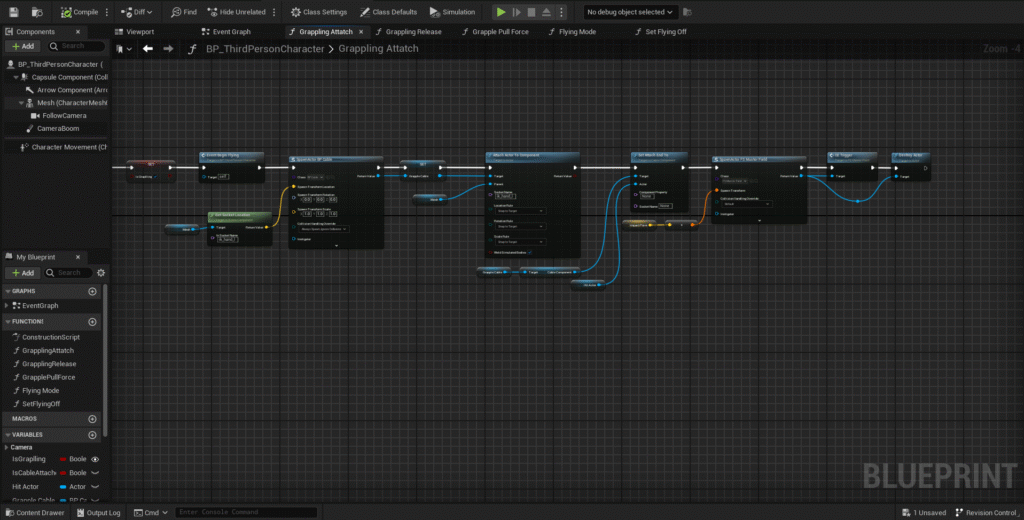The height and width of the screenshot is (520, 1024).
Task: Toggle IsGrappling variable visibility eye
Action: pos(95,459)
